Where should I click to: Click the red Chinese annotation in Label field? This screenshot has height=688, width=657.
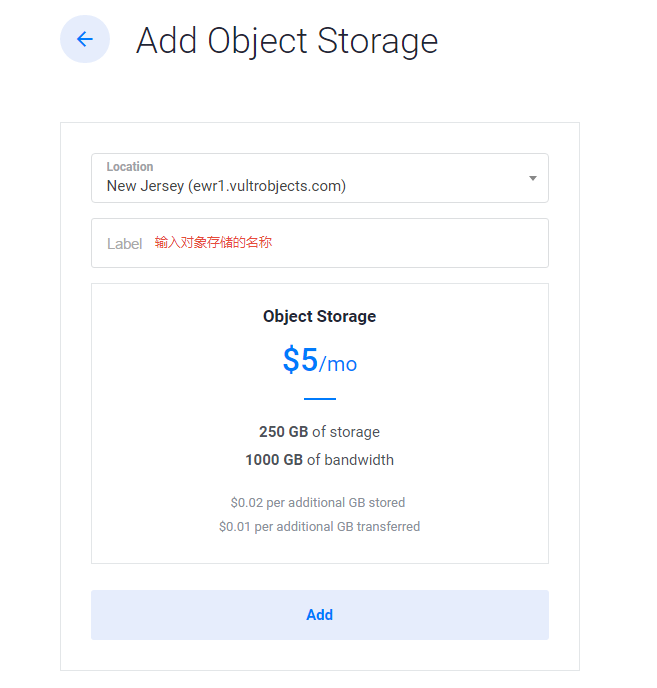[x=213, y=242]
